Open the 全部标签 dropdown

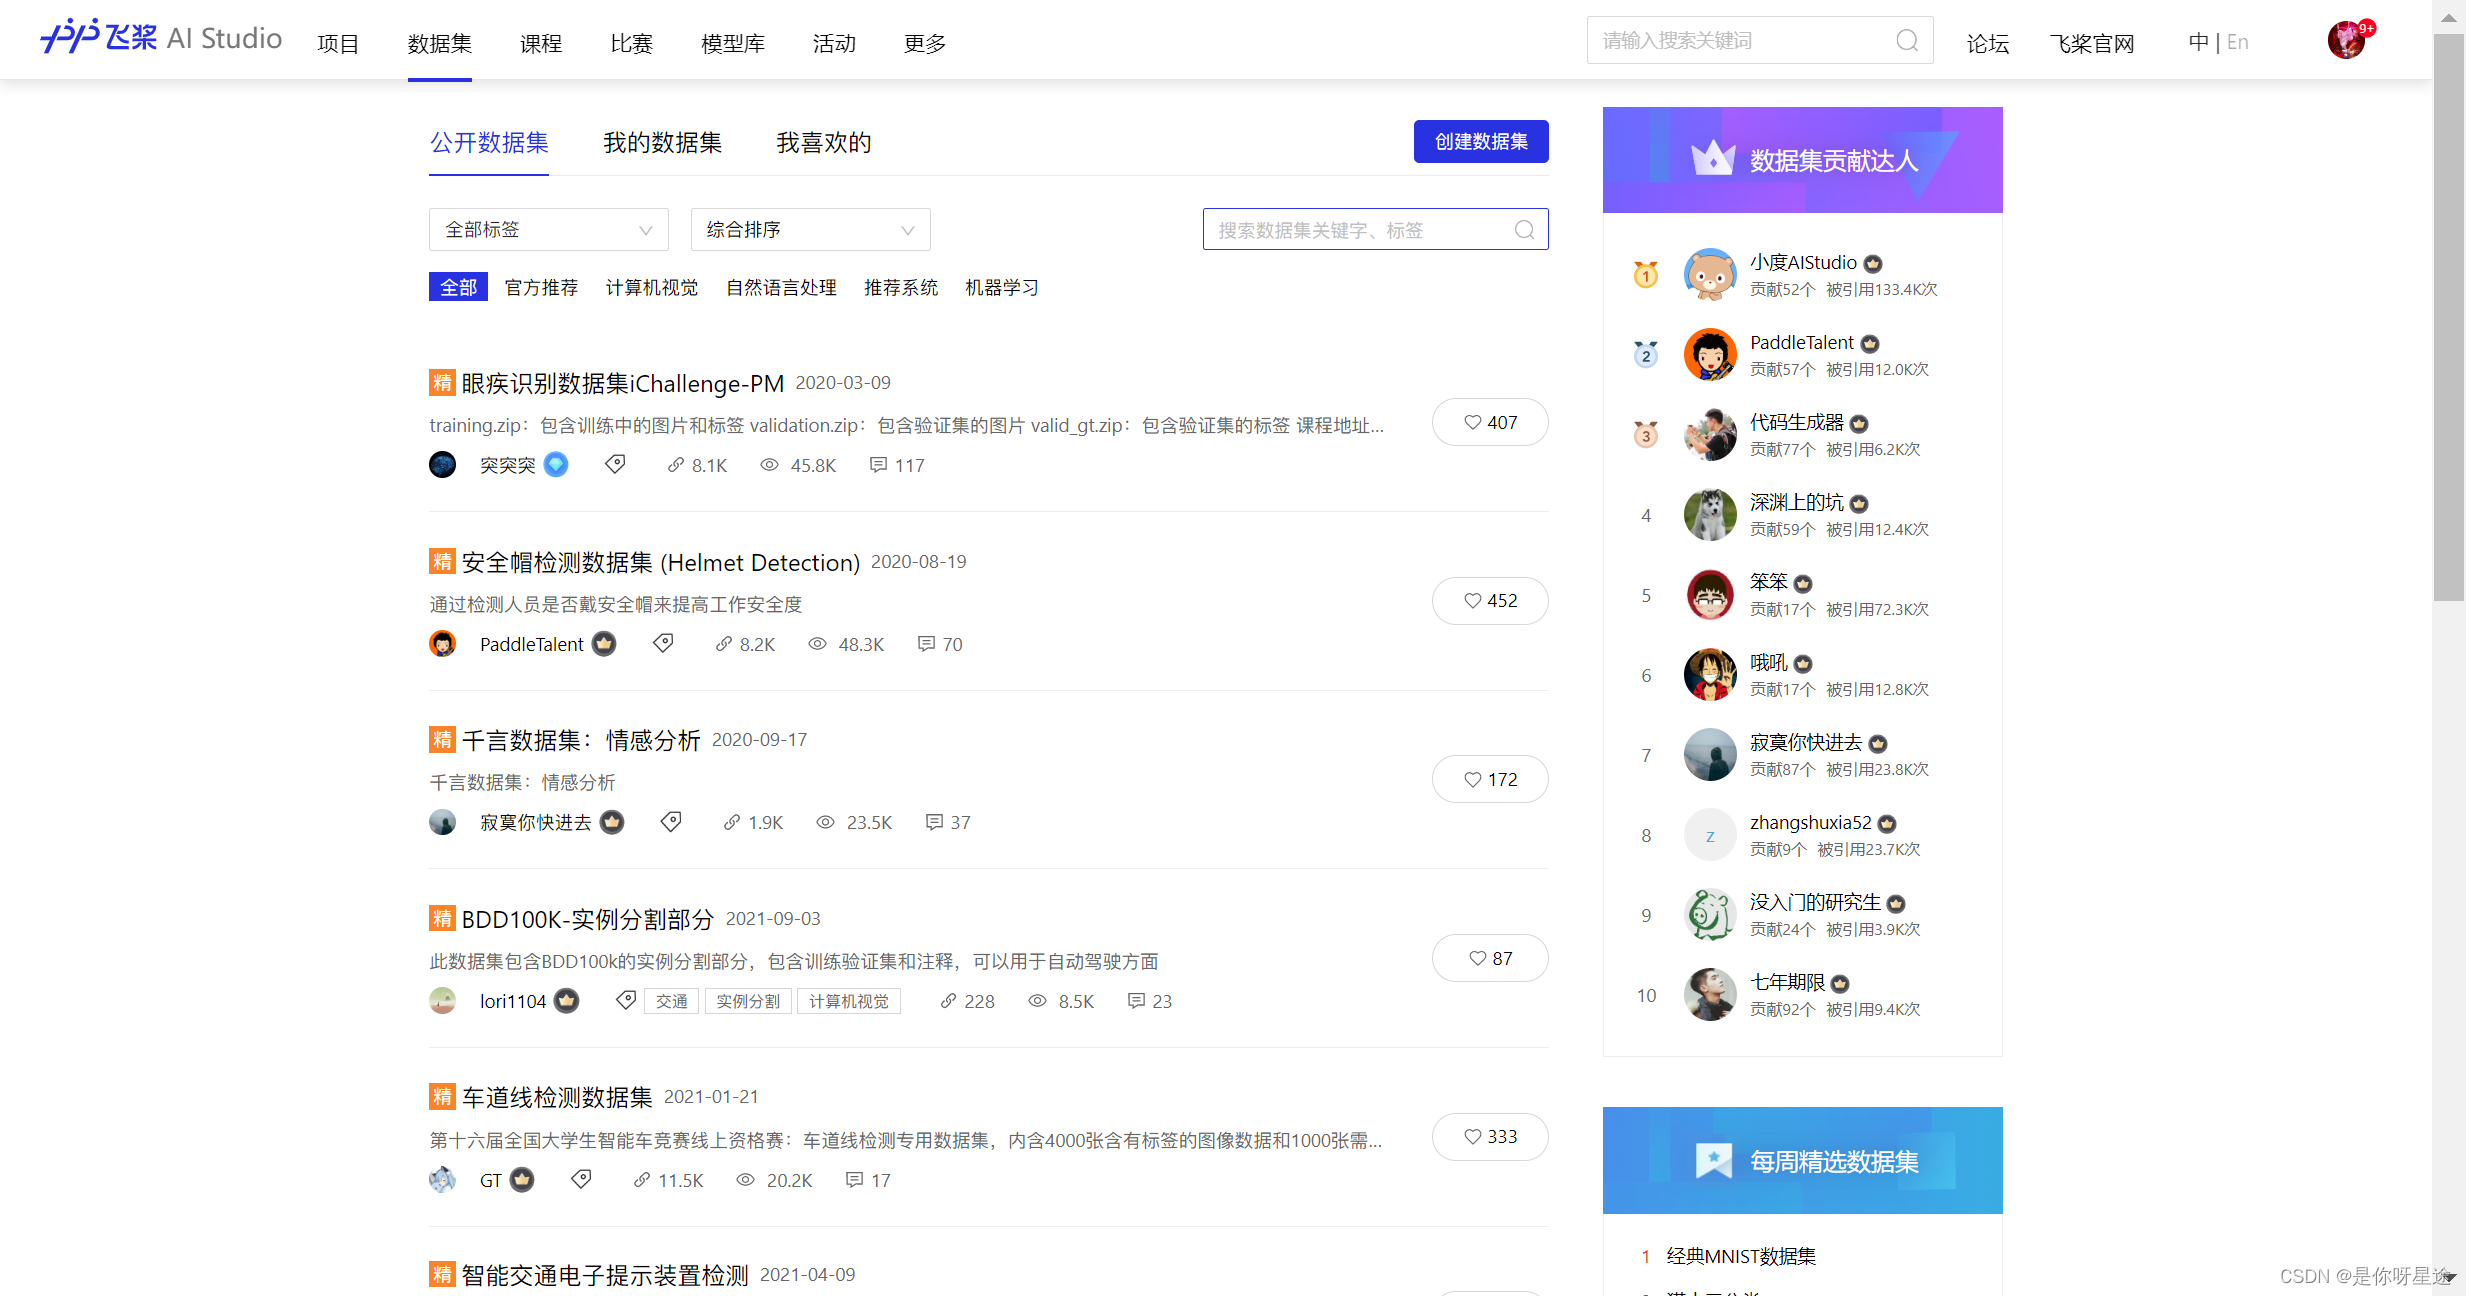[x=548, y=230]
